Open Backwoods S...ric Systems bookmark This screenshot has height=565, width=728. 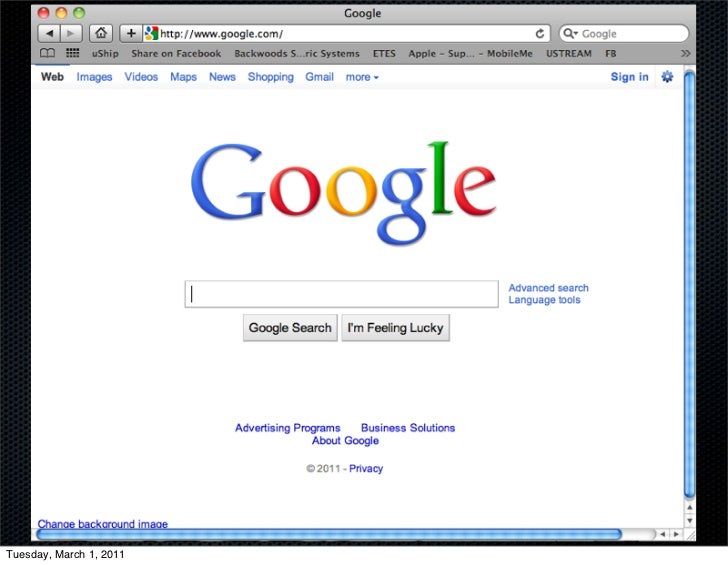tap(297, 53)
